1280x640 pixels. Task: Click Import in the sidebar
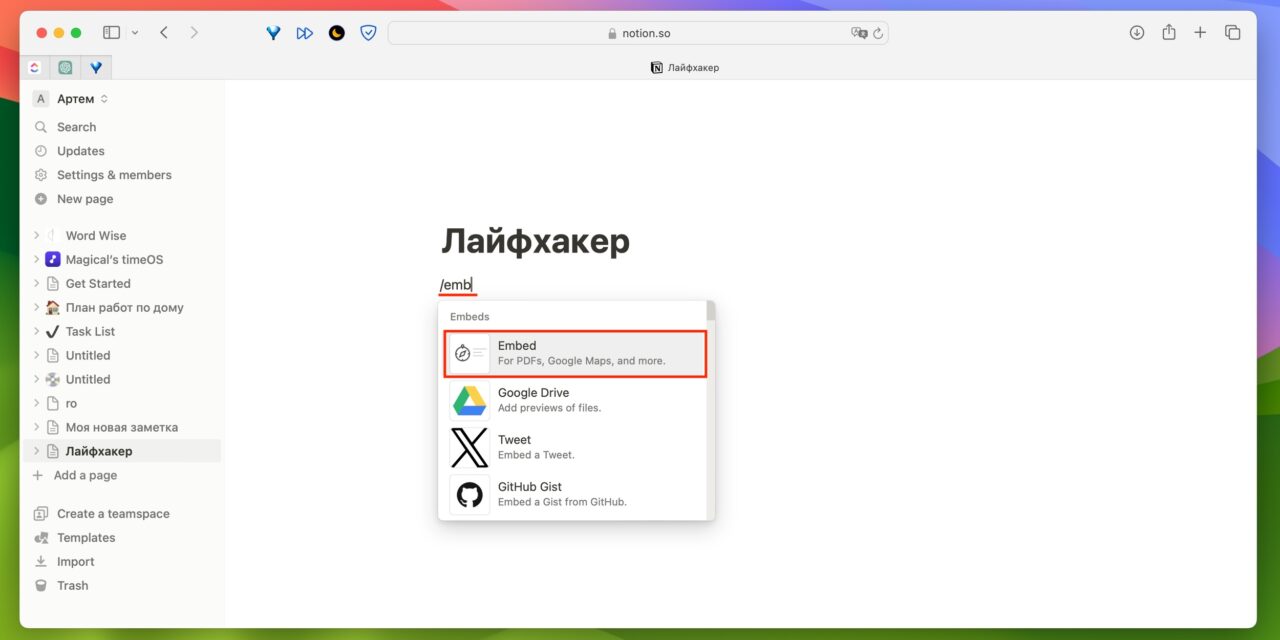coord(75,562)
